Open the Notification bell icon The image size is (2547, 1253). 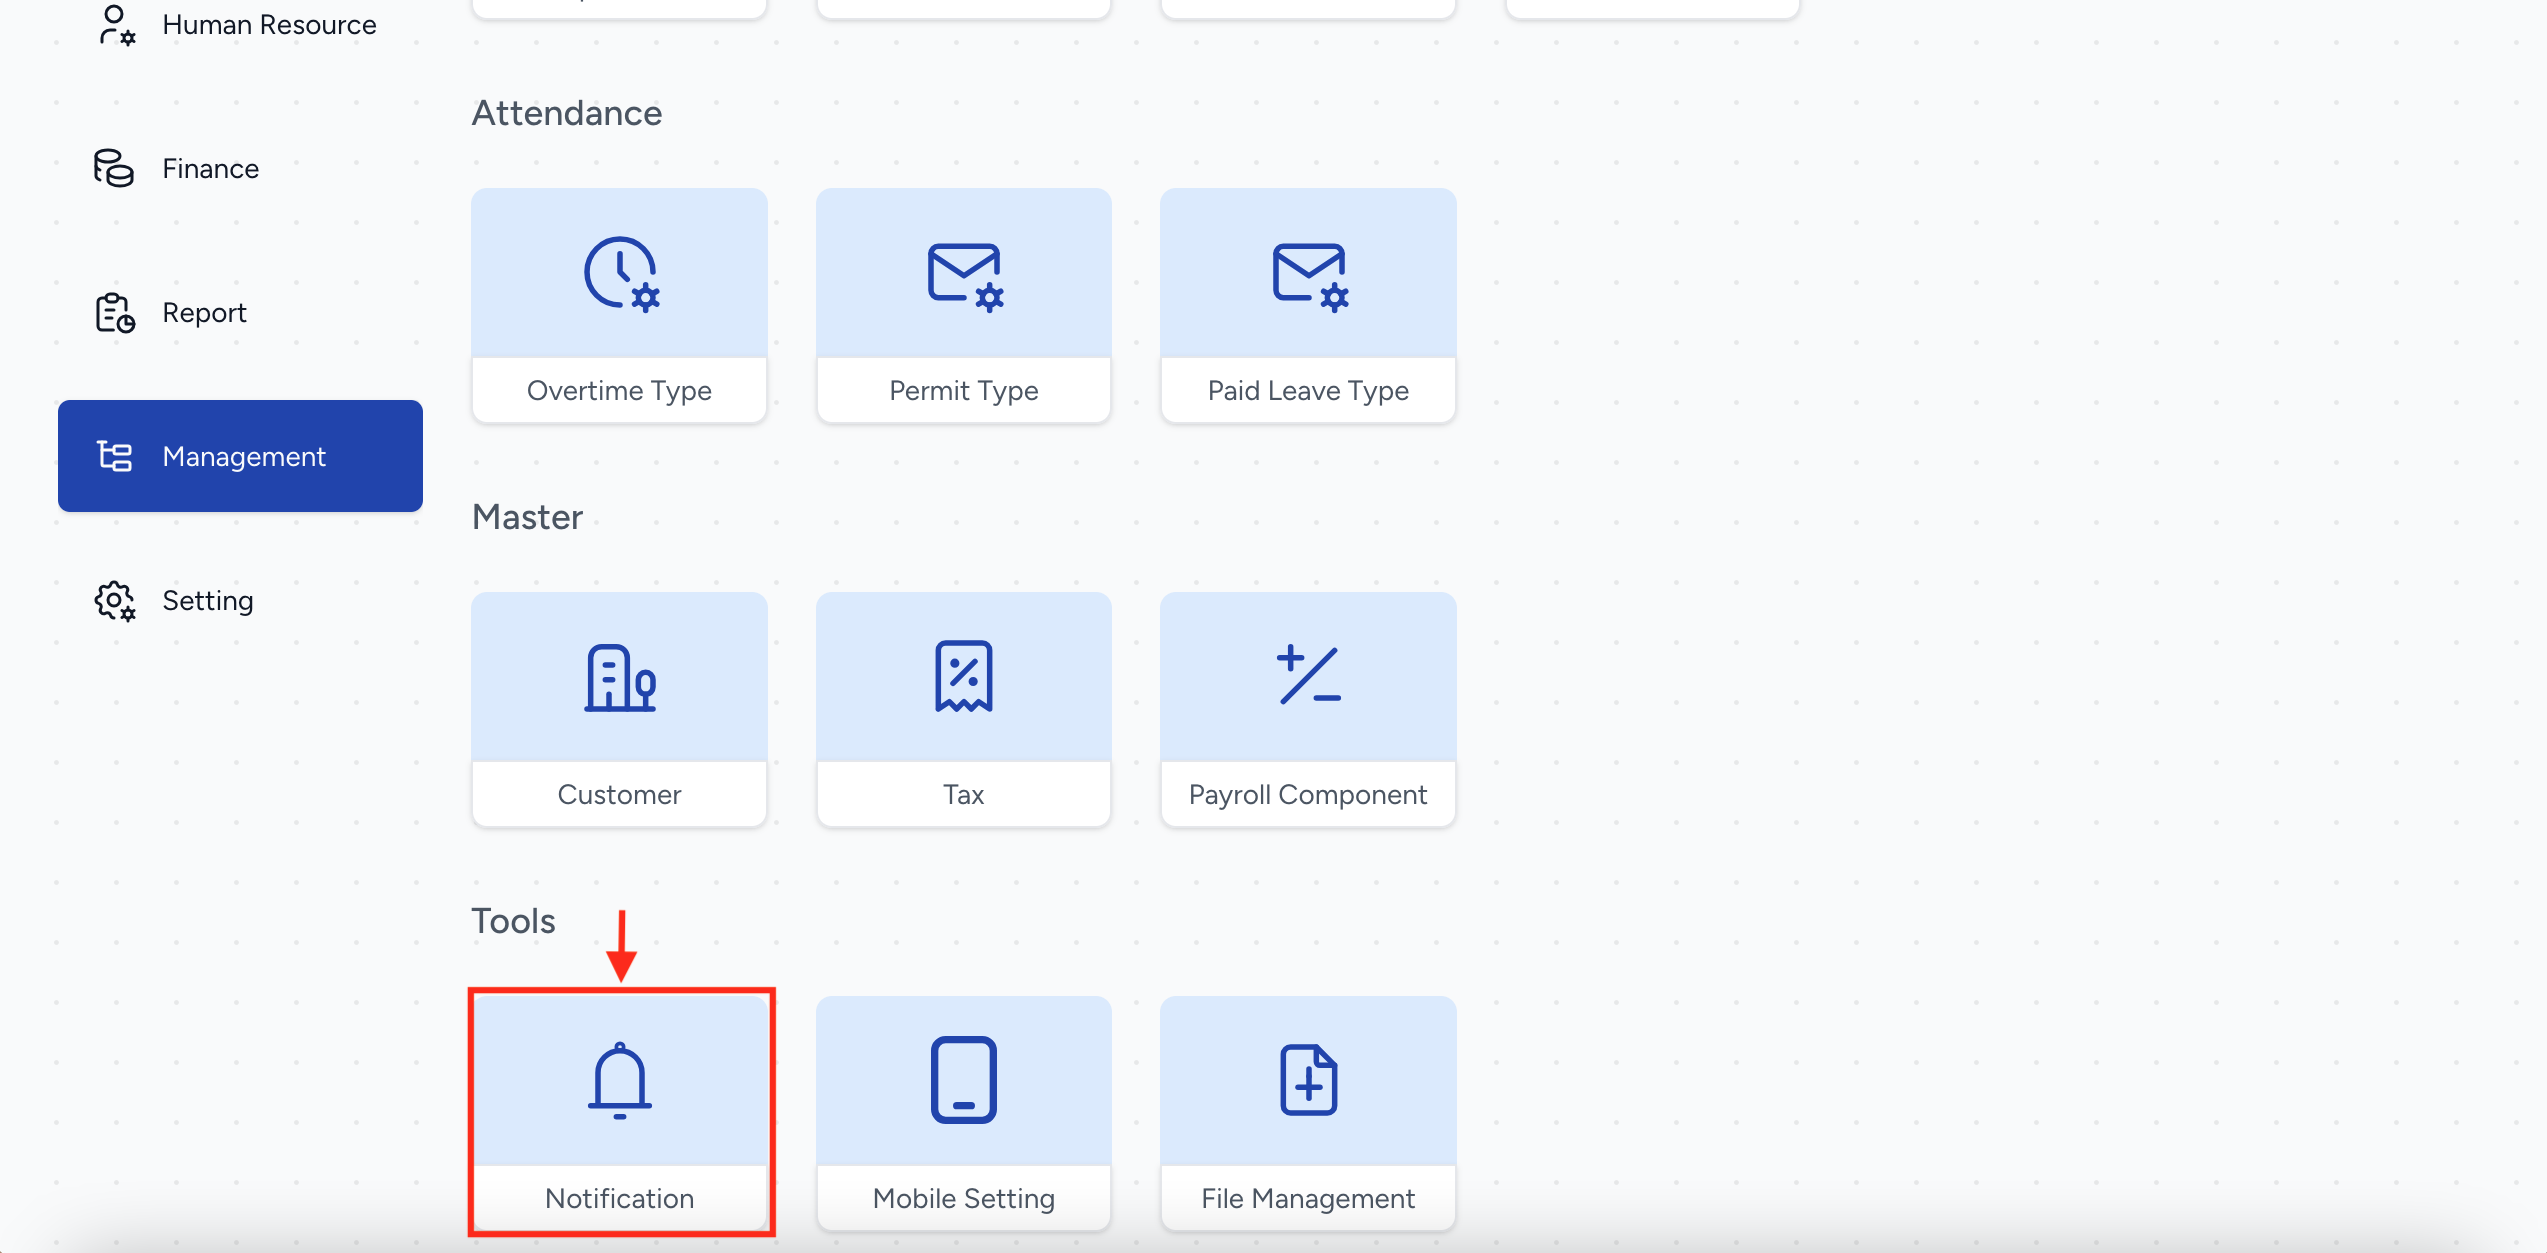[620, 1080]
